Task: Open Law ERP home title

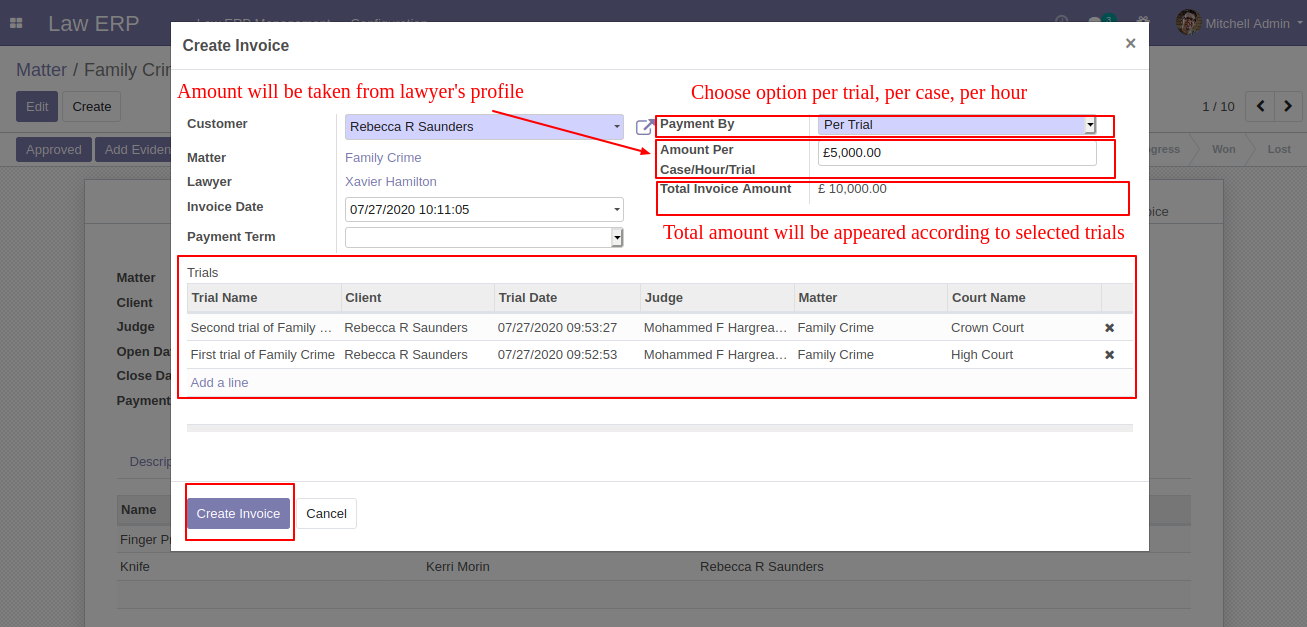Action: [94, 23]
